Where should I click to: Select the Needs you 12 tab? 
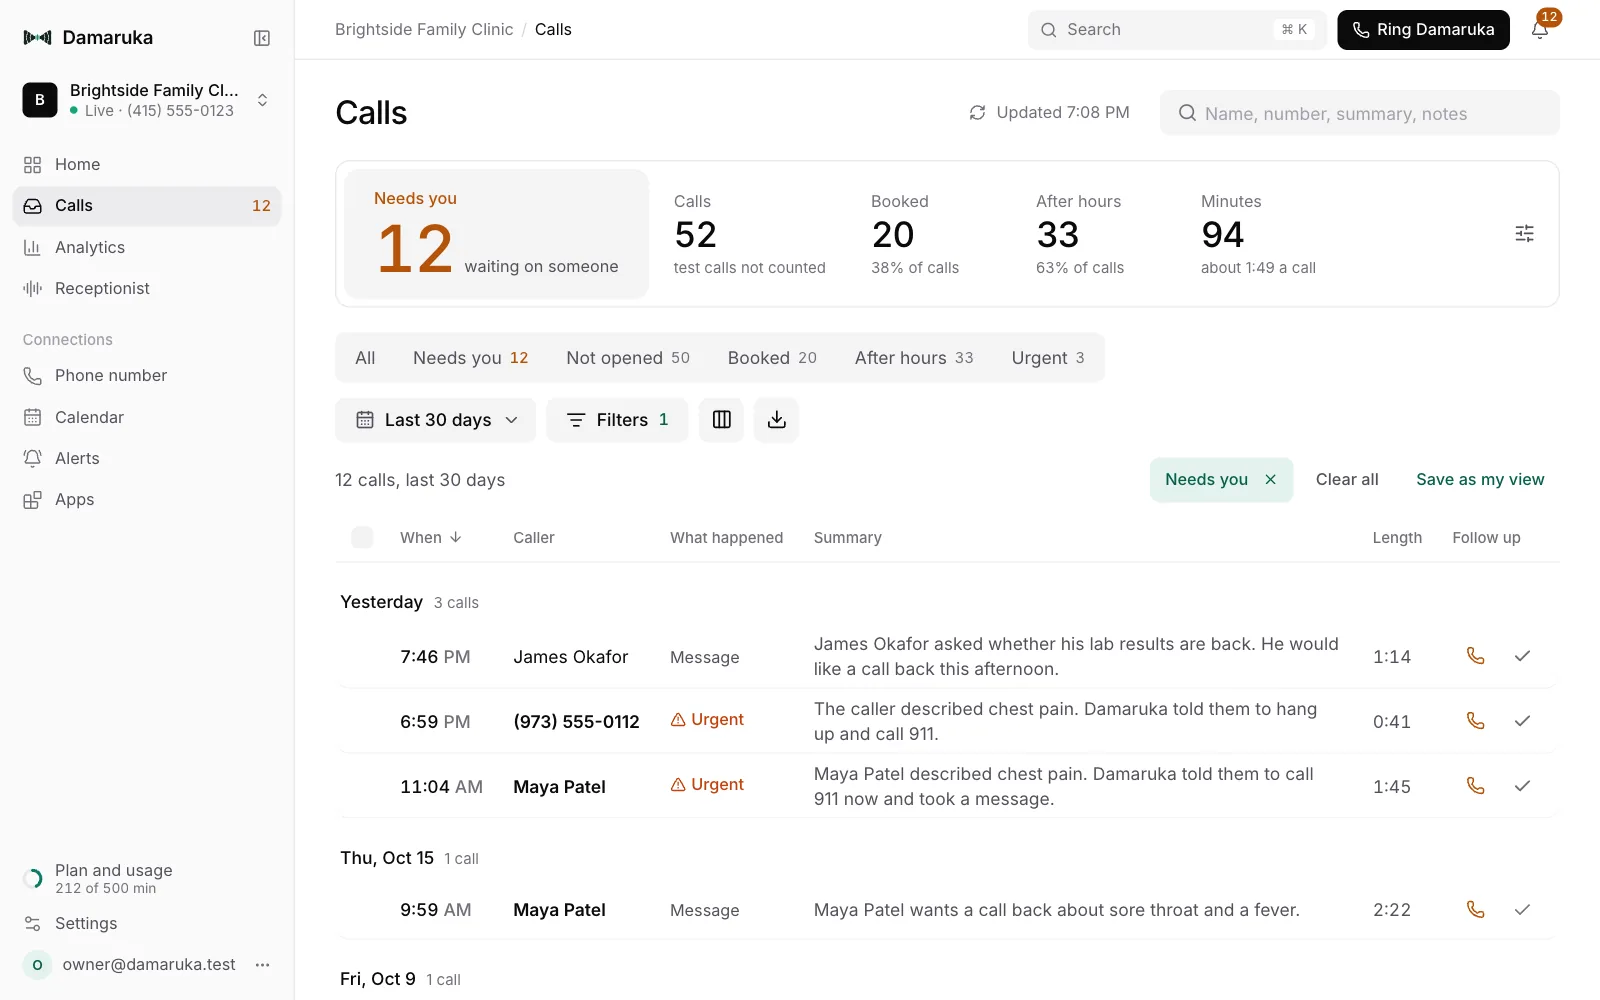470,358
